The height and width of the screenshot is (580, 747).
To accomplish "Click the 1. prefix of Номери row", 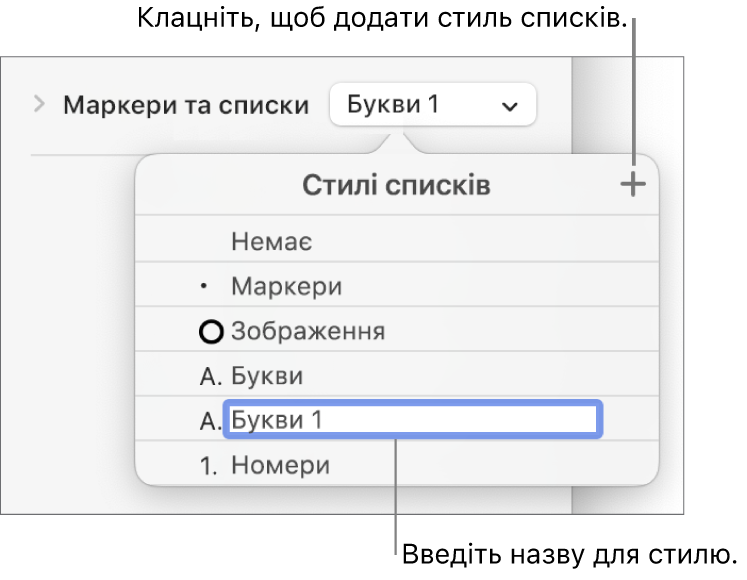I will tap(209, 466).
